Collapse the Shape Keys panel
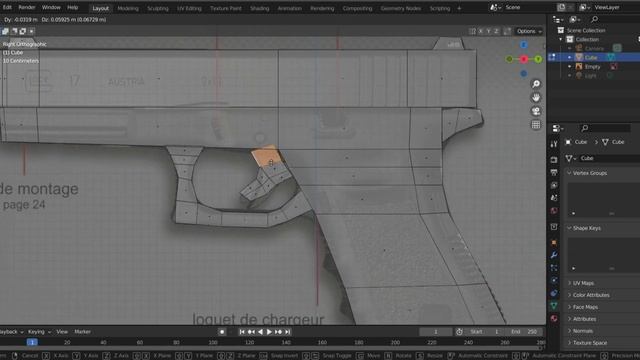 (569, 228)
